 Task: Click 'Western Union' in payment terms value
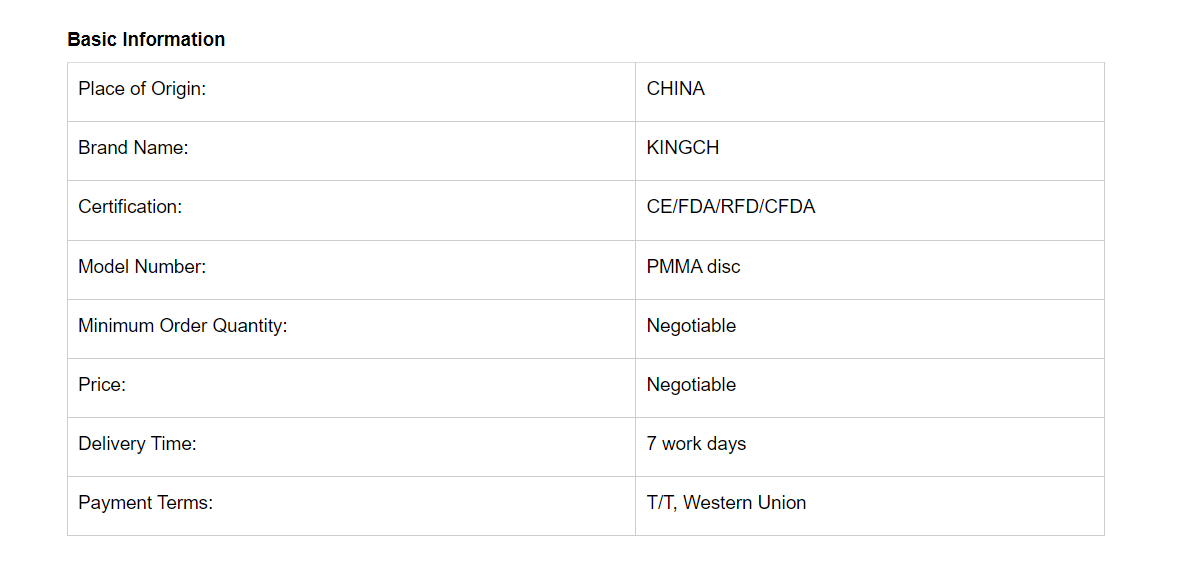745,503
